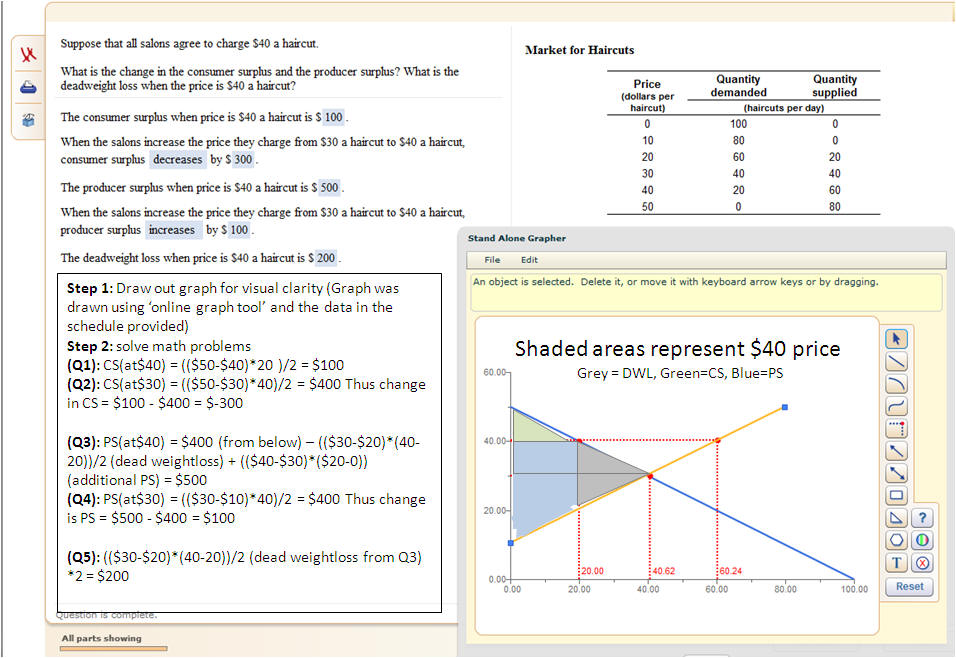Select the text T tool
The height and width of the screenshot is (658, 956).
[x=897, y=562]
